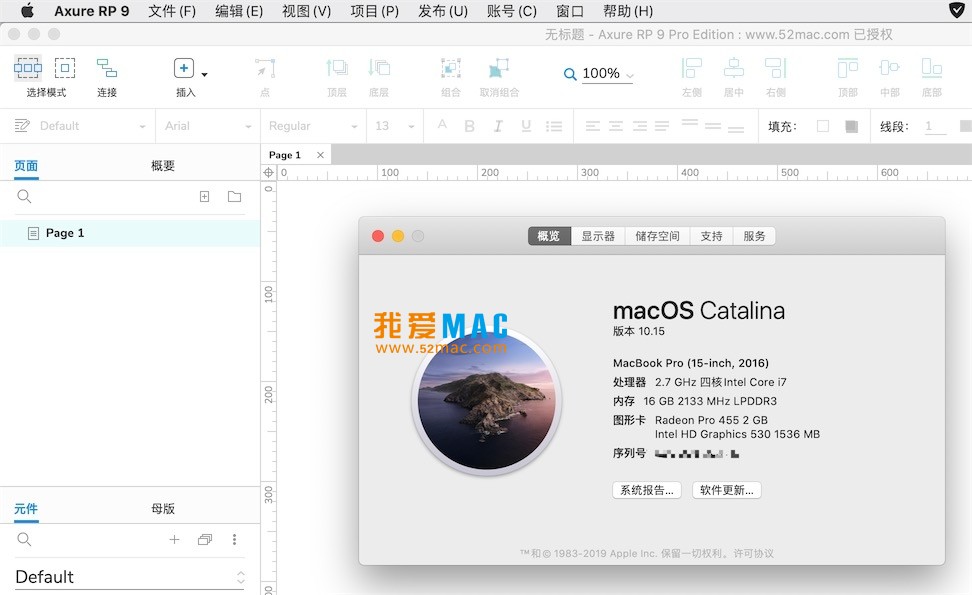972x595 pixels.
Task: Select 储存空间 tab in About This Mac
Action: point(658,236)
